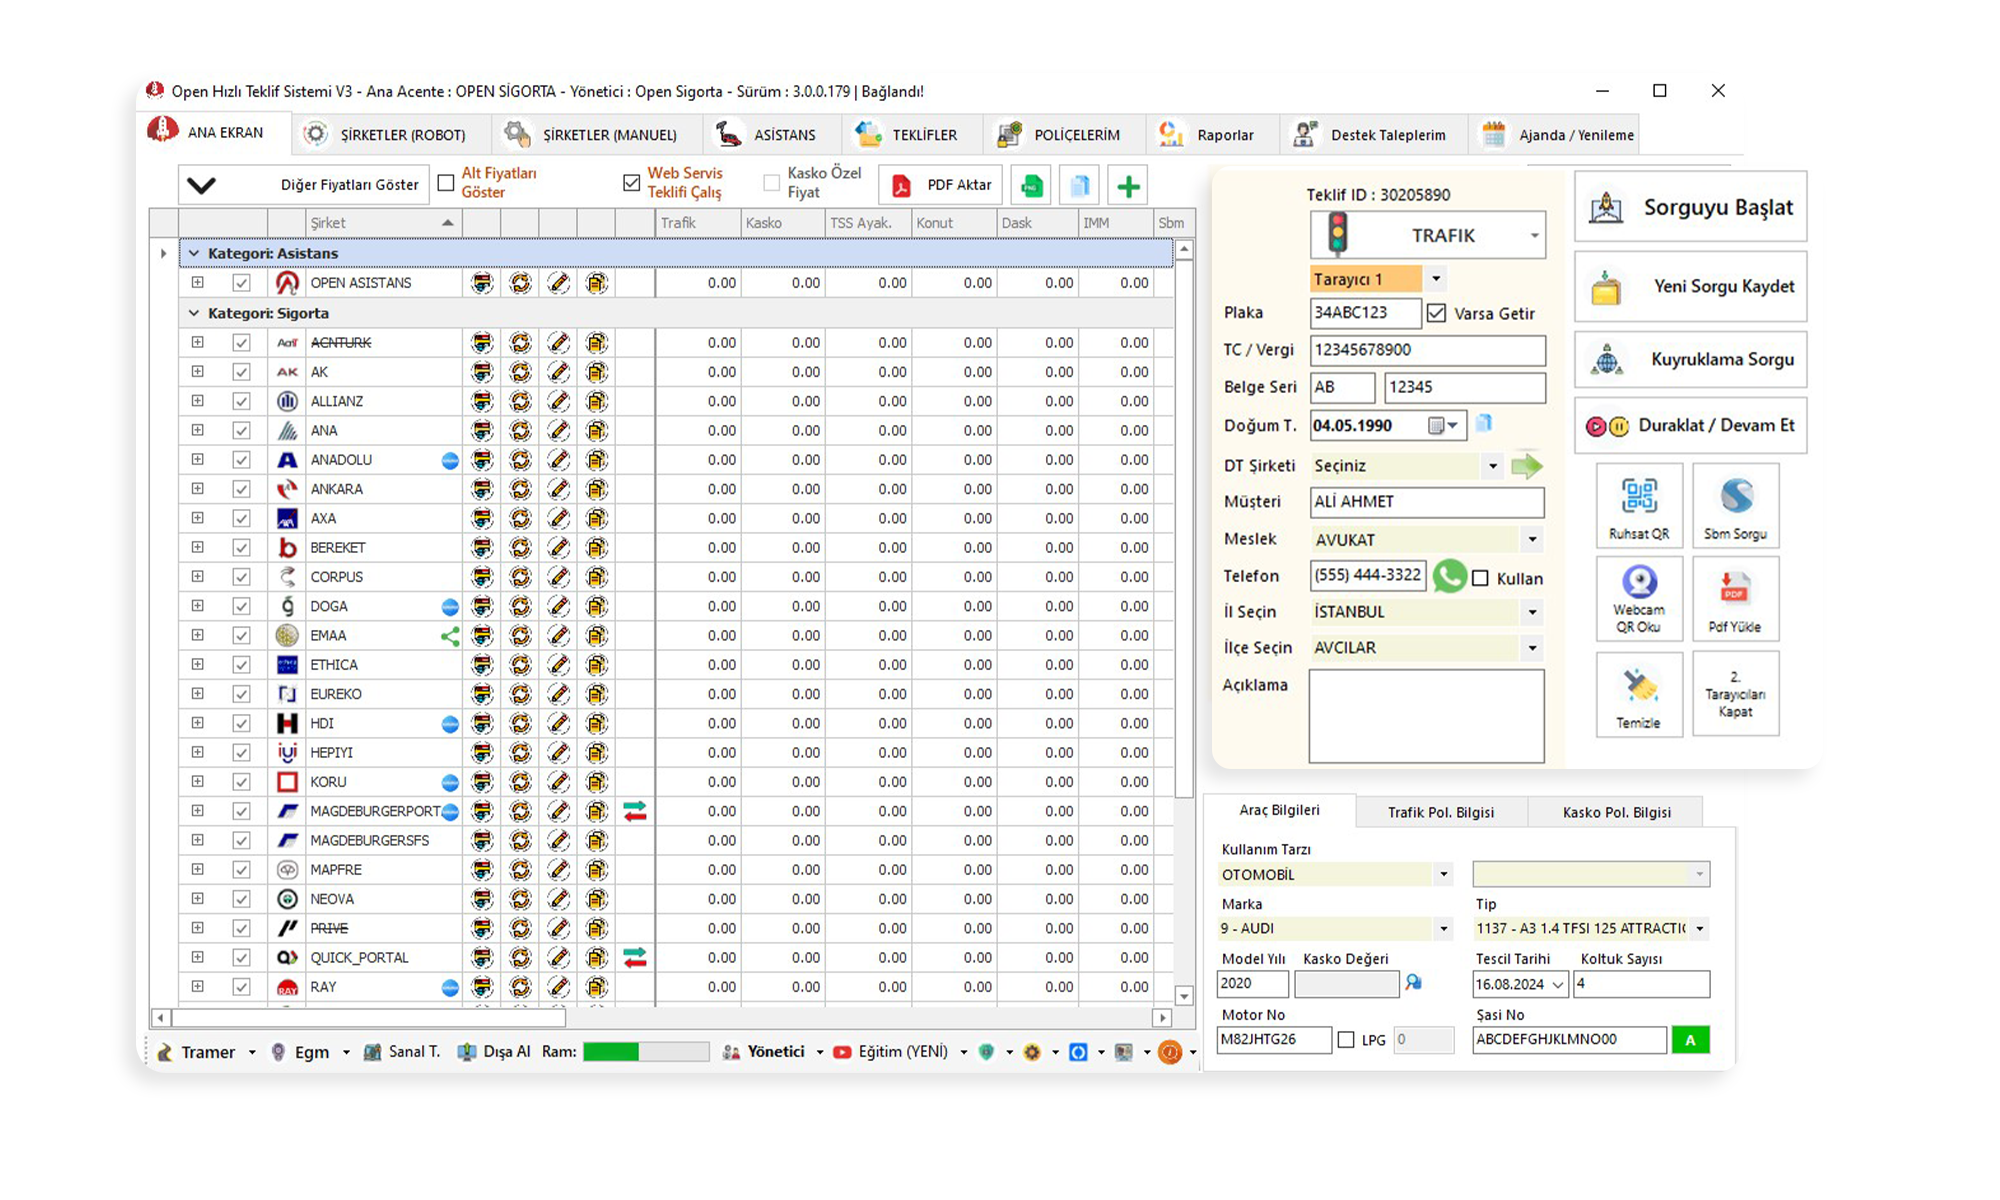
Task: Open the İl Seçin İSTANBUL dropdown
Action: click(x=1532, y=612)
